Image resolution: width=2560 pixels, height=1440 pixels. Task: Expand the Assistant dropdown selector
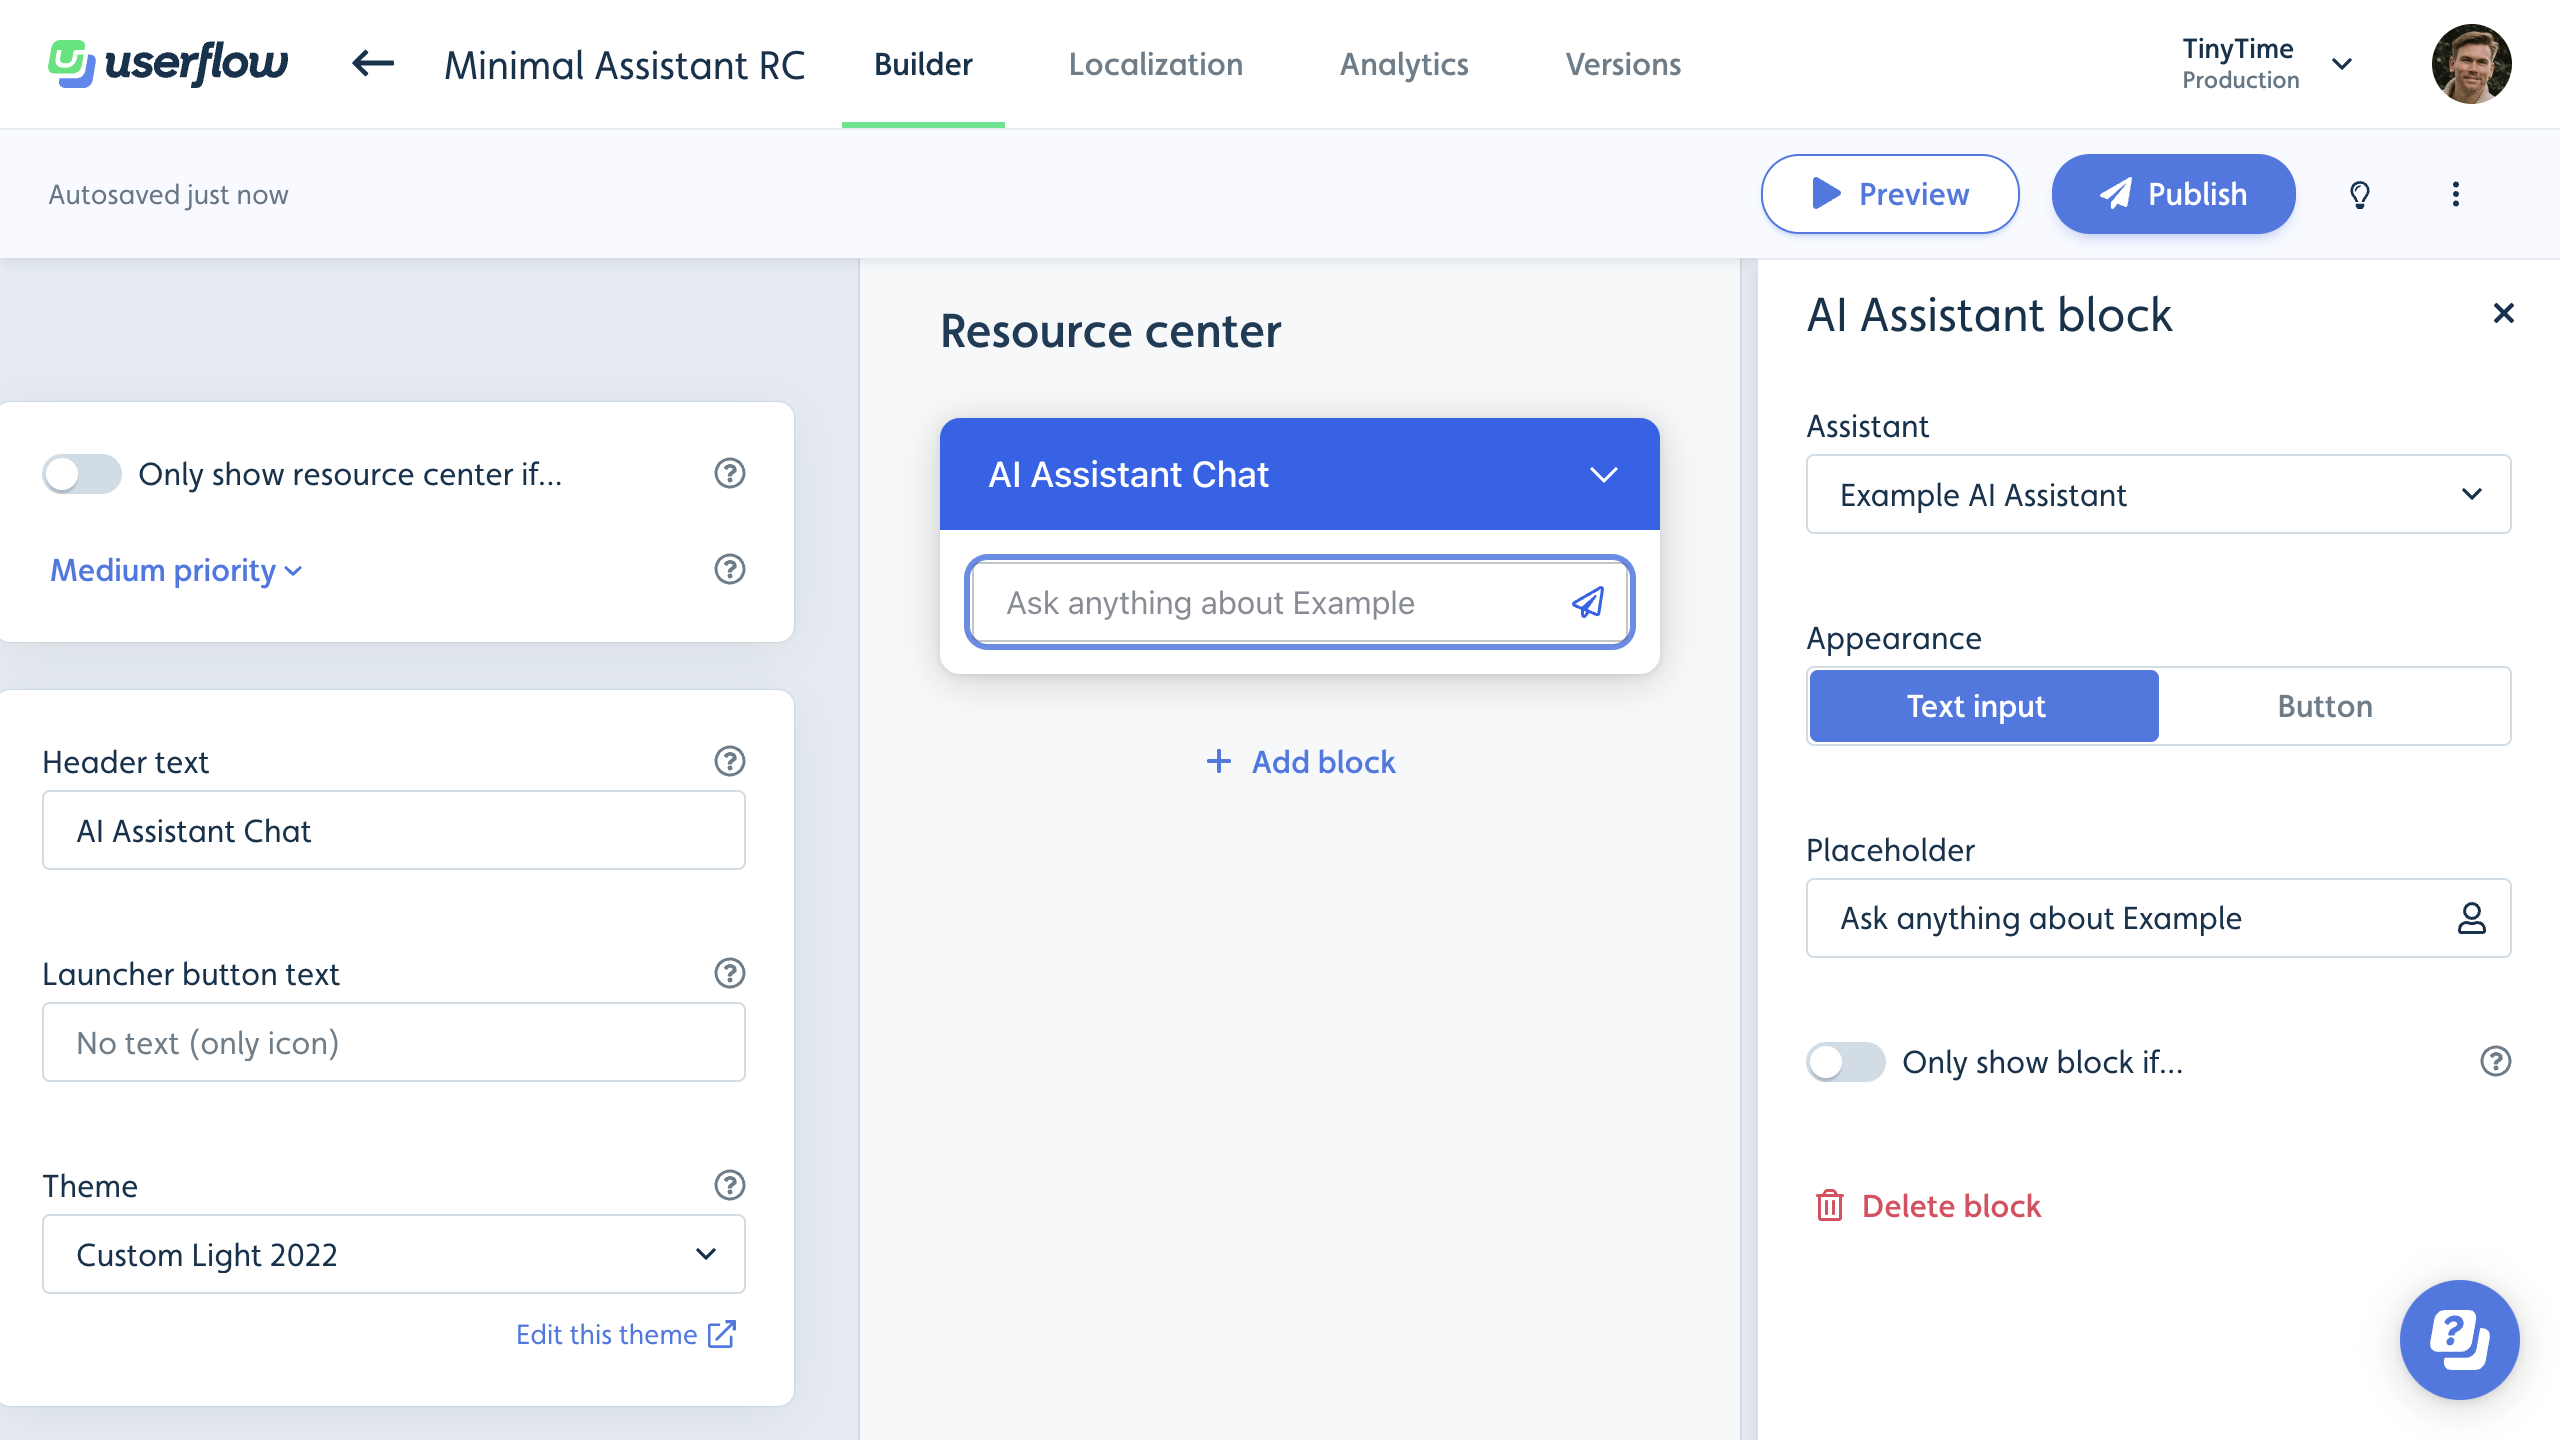[x=2159, y=494]
